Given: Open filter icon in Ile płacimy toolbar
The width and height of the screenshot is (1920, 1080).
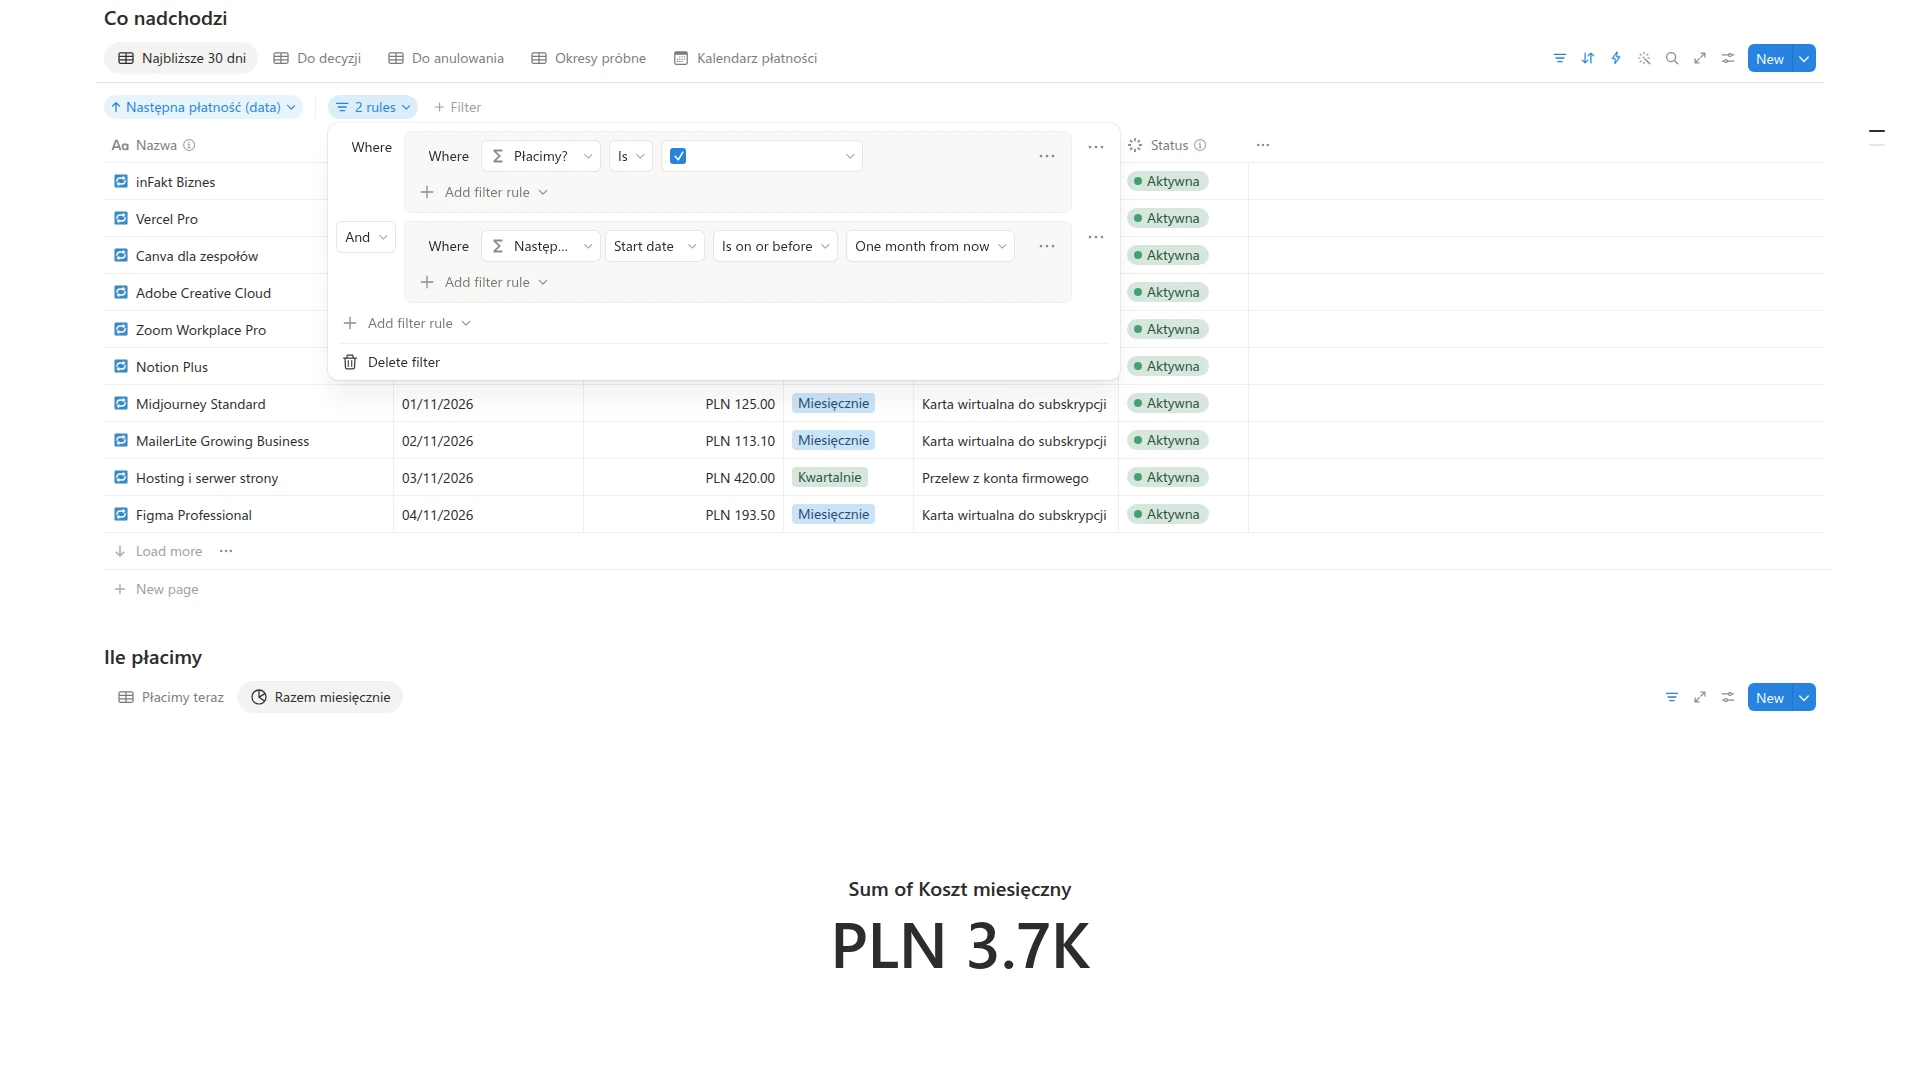Looking at the screenshot, I should click(1671, 697).
